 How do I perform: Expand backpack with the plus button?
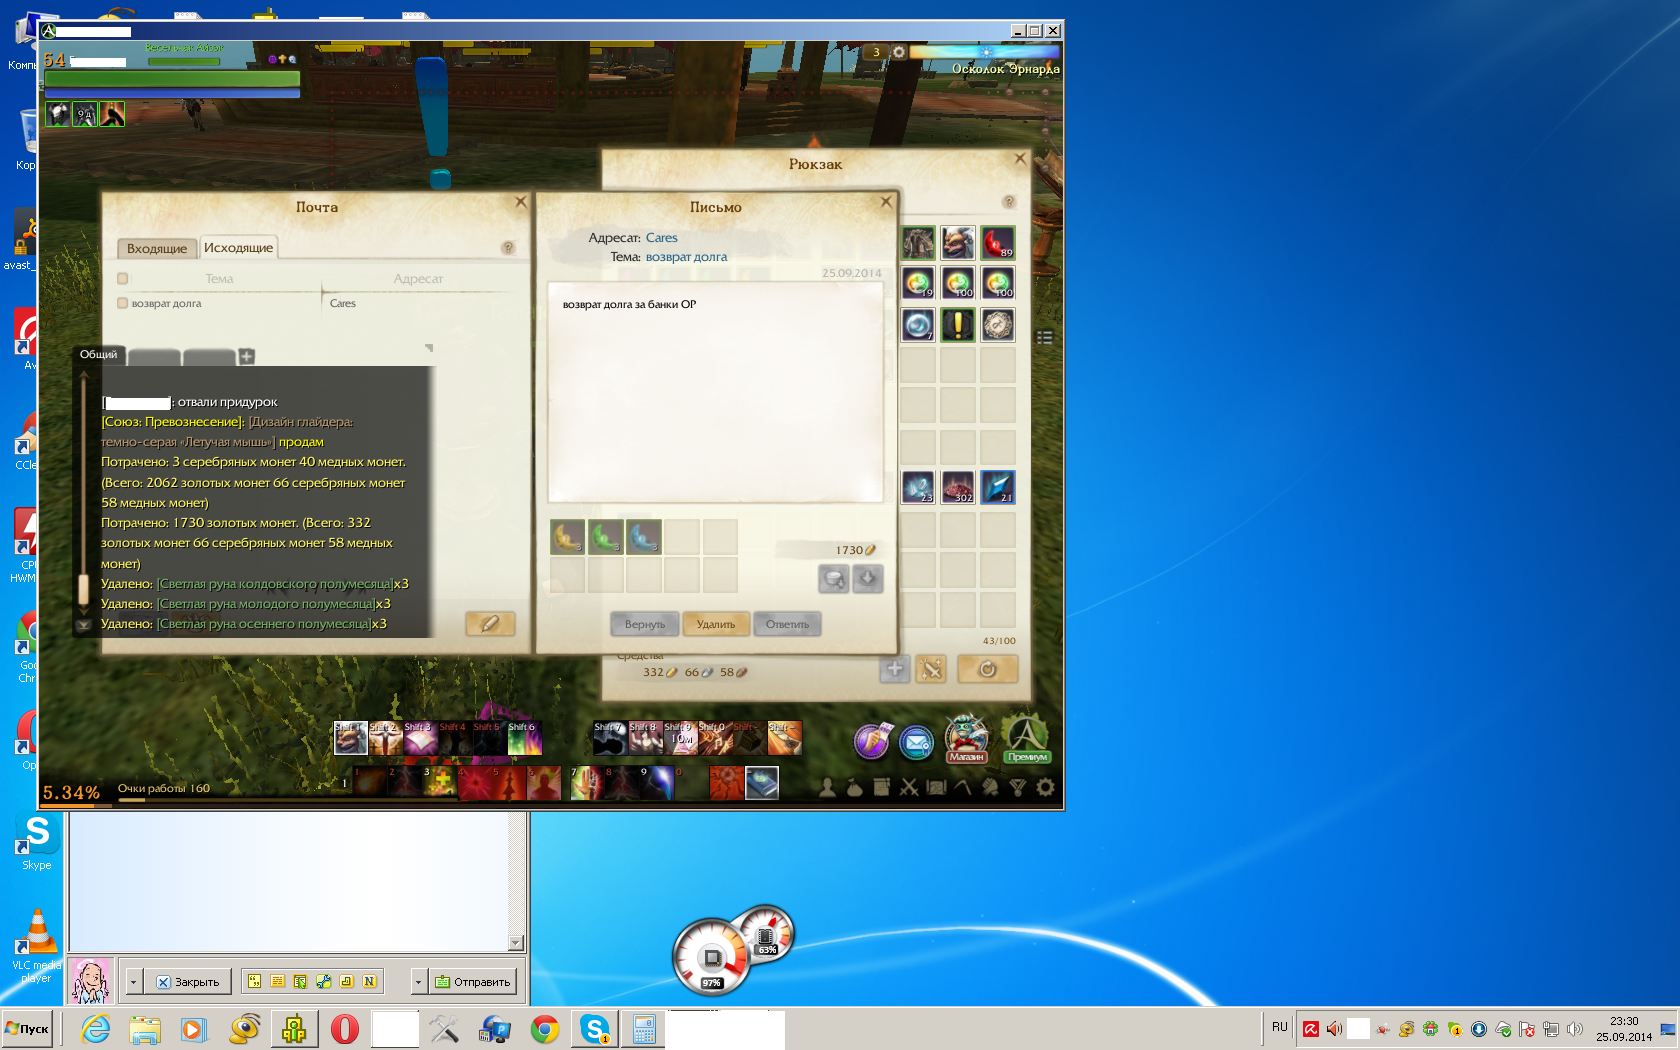click(x=895, y=669)
